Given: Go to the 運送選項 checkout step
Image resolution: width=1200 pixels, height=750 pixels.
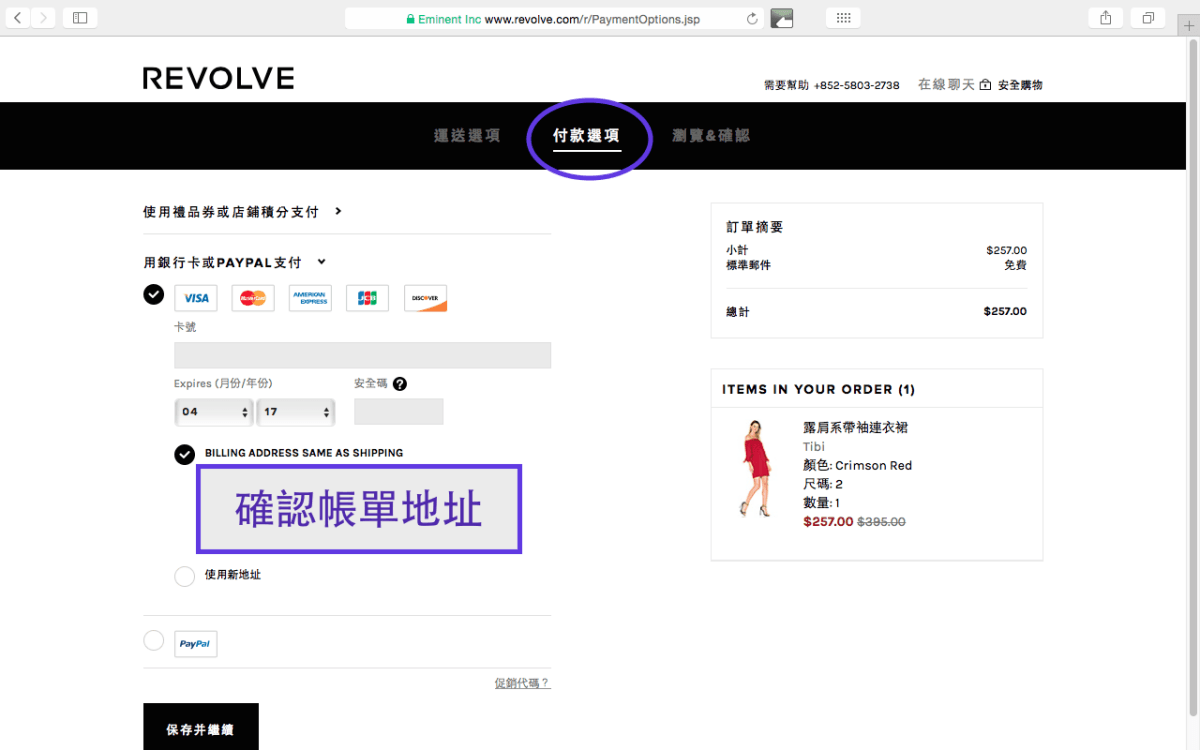Looking at the screenshot, I should tap(467, 136).
